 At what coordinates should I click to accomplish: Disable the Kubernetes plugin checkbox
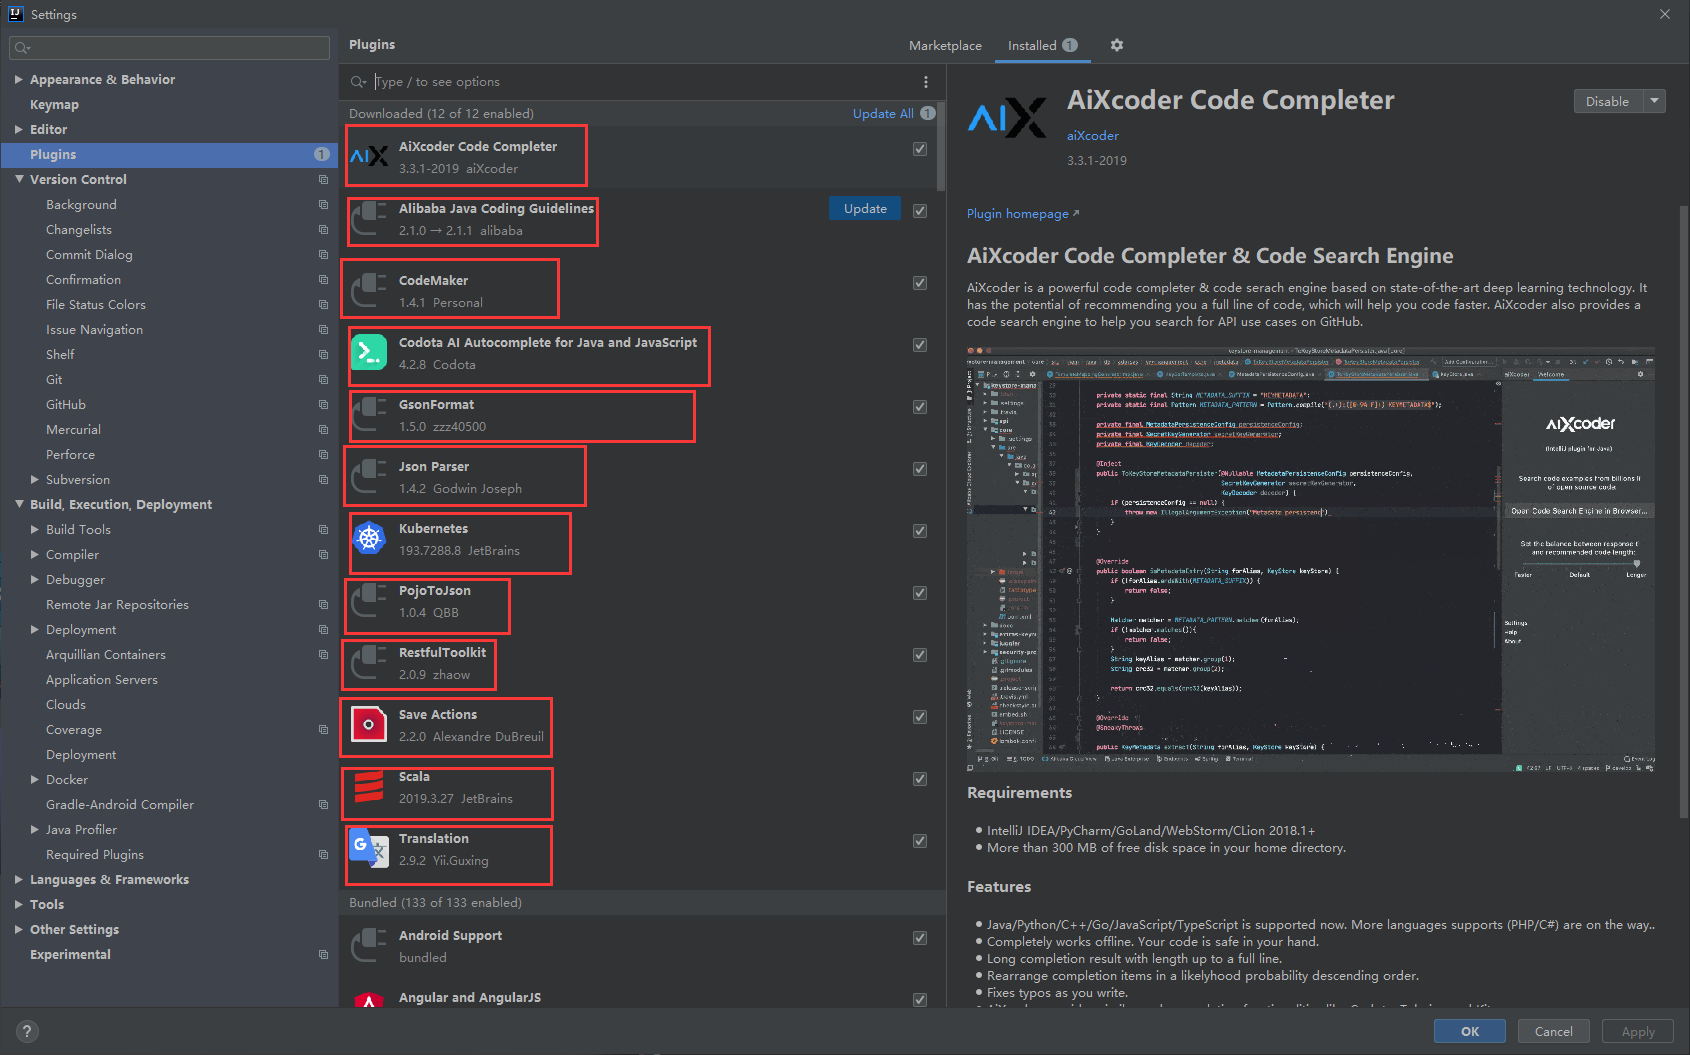(920, 531)
